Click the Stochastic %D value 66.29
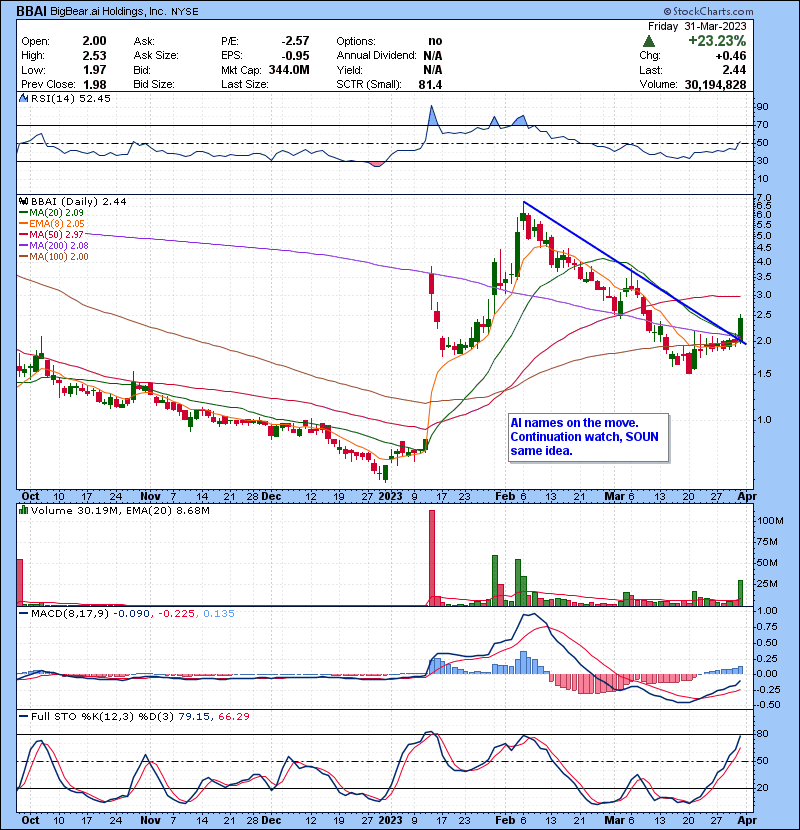The height and width of the screenshot is (830, 800). 233,717
